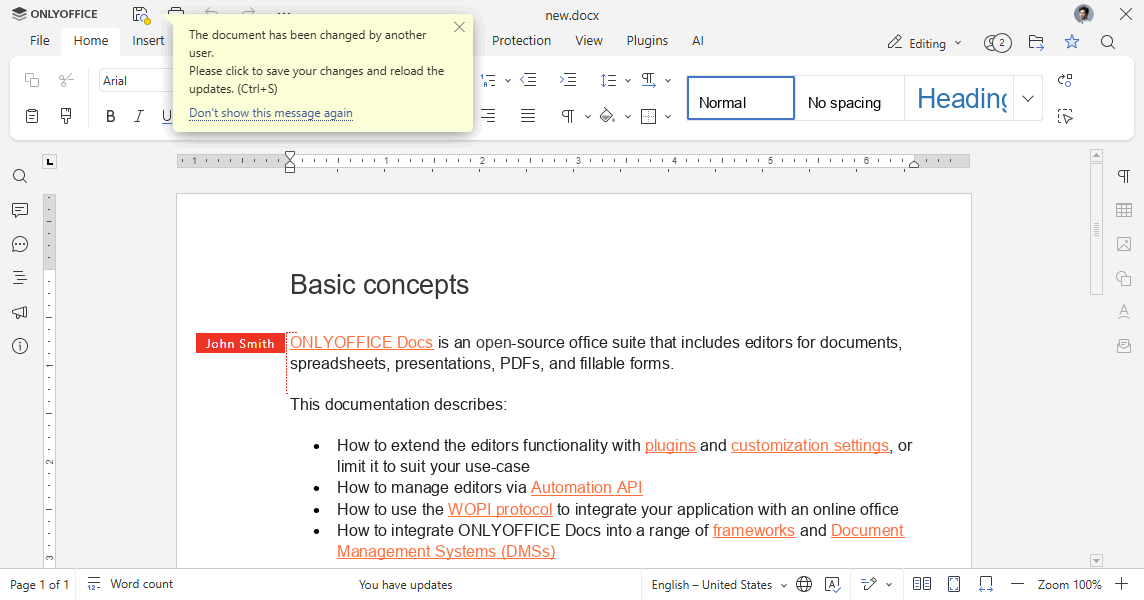This screenshot has width=1144, height=600.
Task: Switch to the Protection tab
Action: (521, 41)
